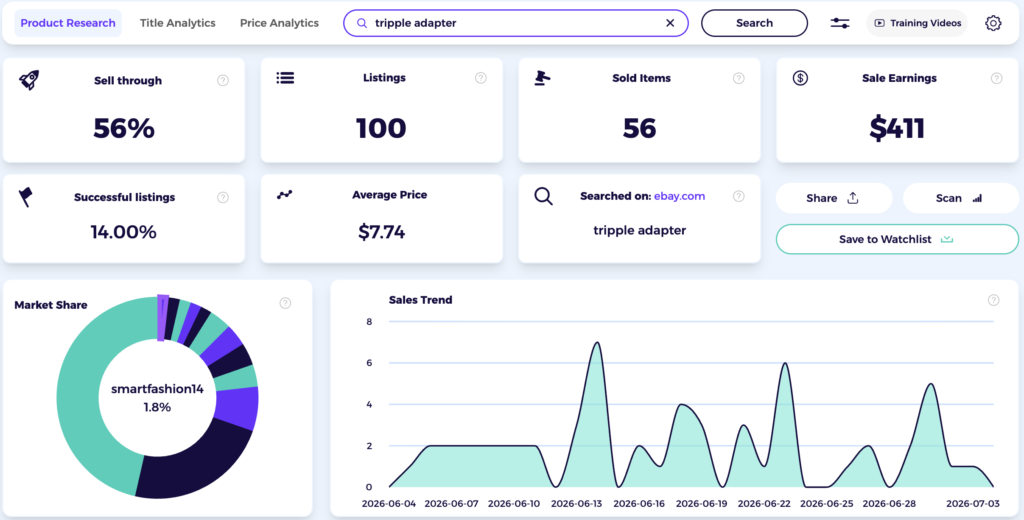Open help for Sell through
Image resolution: width=1024 pixels, height=520 pixels.
coord(223,80)
